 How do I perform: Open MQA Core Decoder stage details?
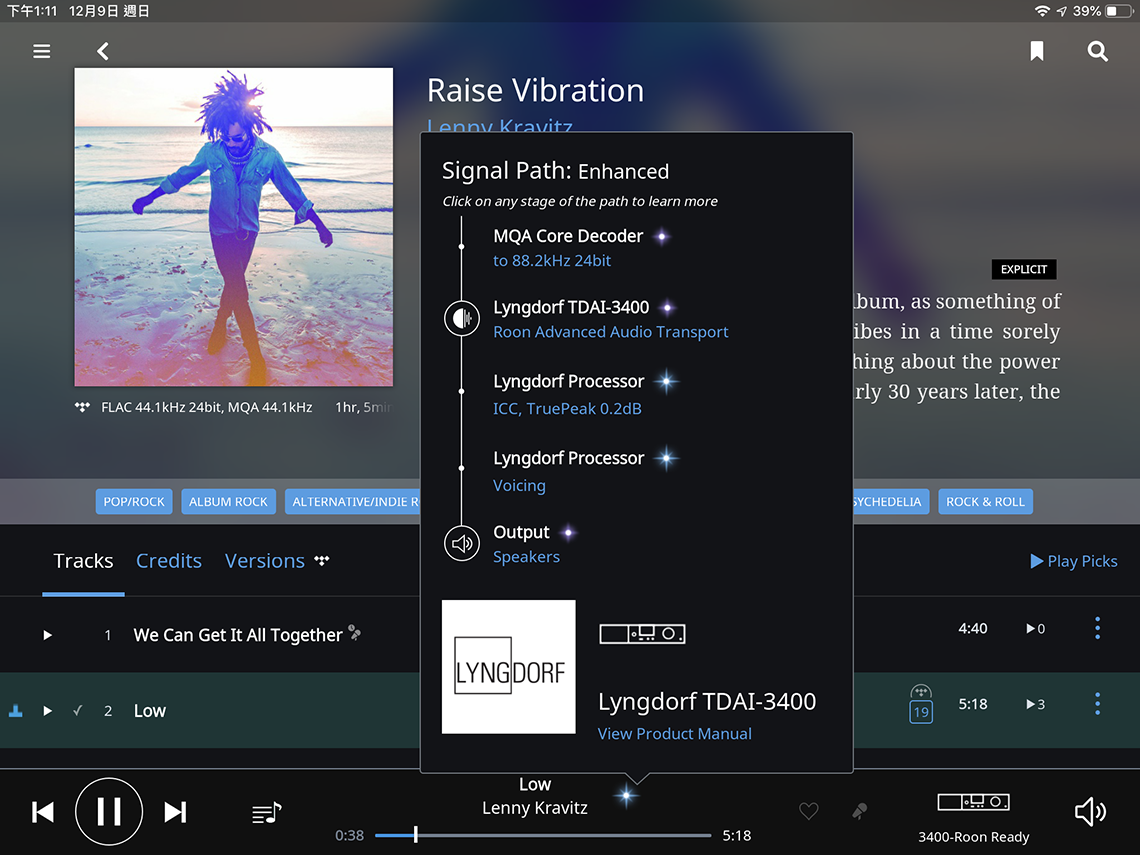[x=568, y=236]
